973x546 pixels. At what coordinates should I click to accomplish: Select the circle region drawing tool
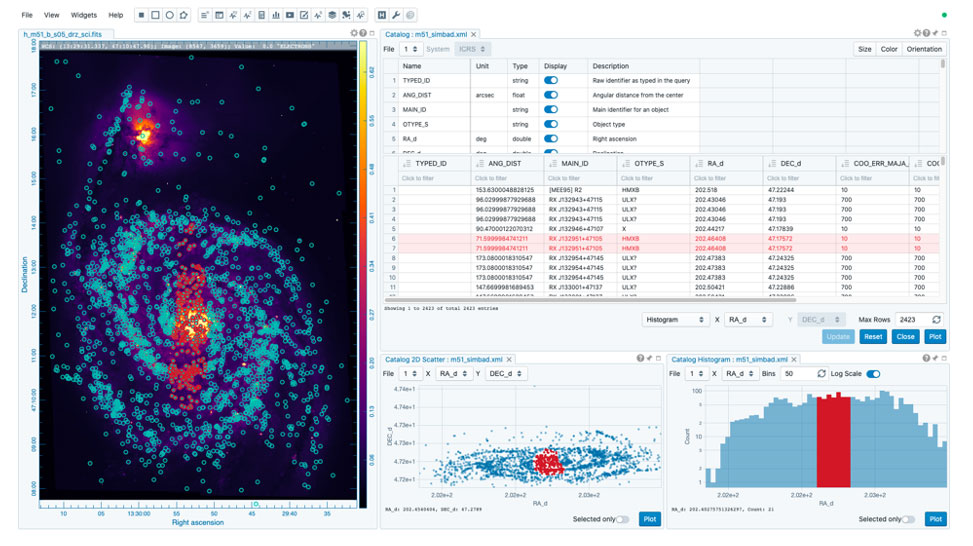click(x=169, y=15)
